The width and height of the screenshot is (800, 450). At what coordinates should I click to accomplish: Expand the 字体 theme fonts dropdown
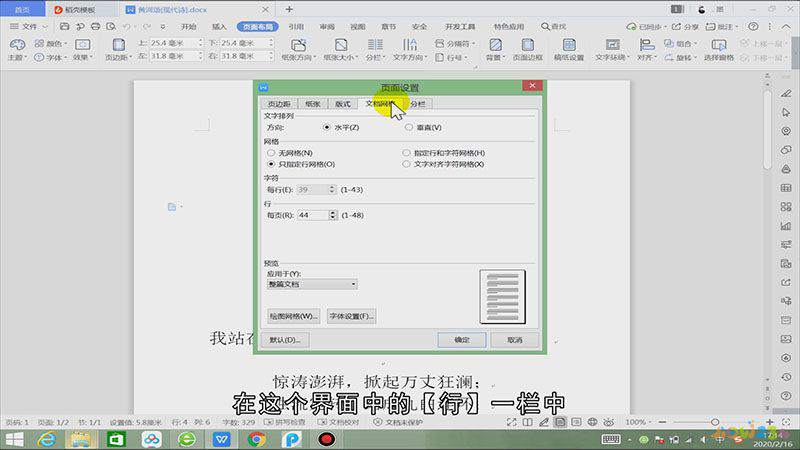pos(65,58)
